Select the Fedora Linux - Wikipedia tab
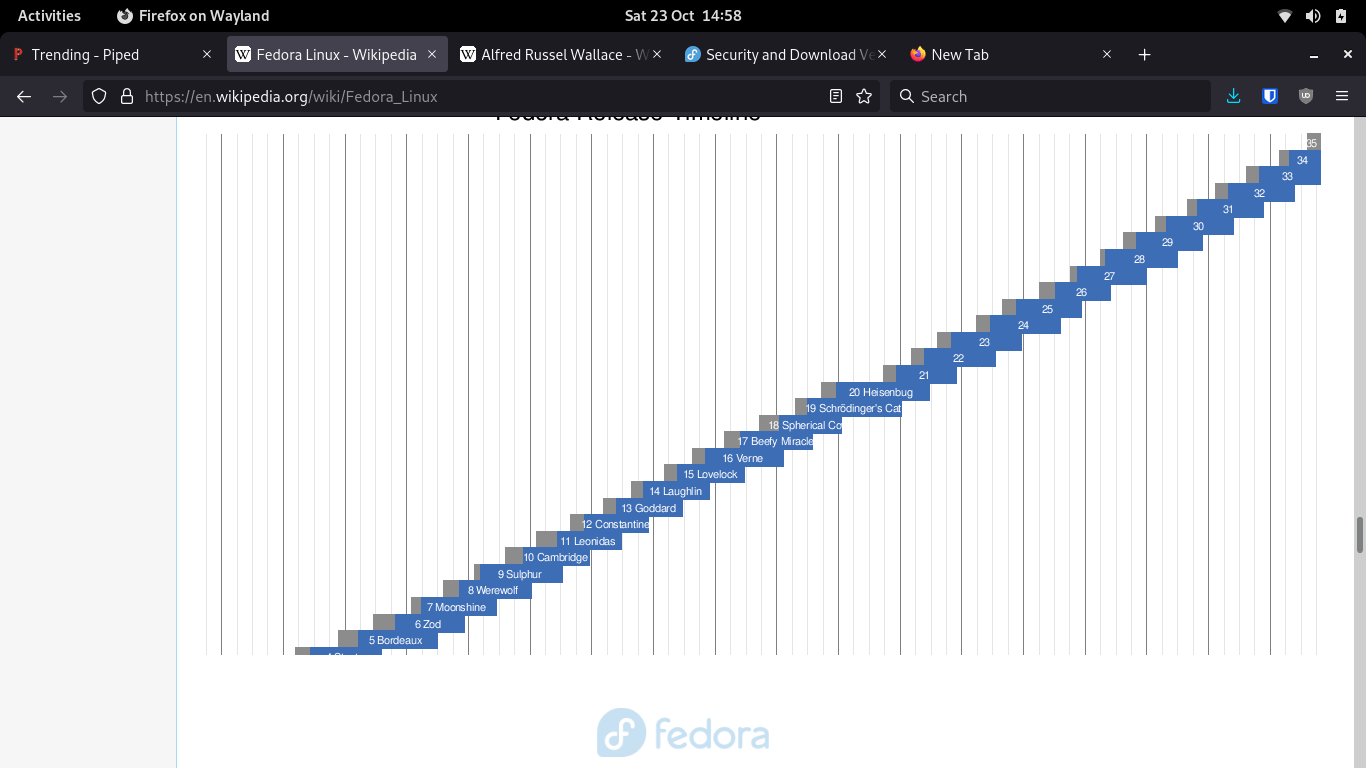1366x768 pixels. 337,55
